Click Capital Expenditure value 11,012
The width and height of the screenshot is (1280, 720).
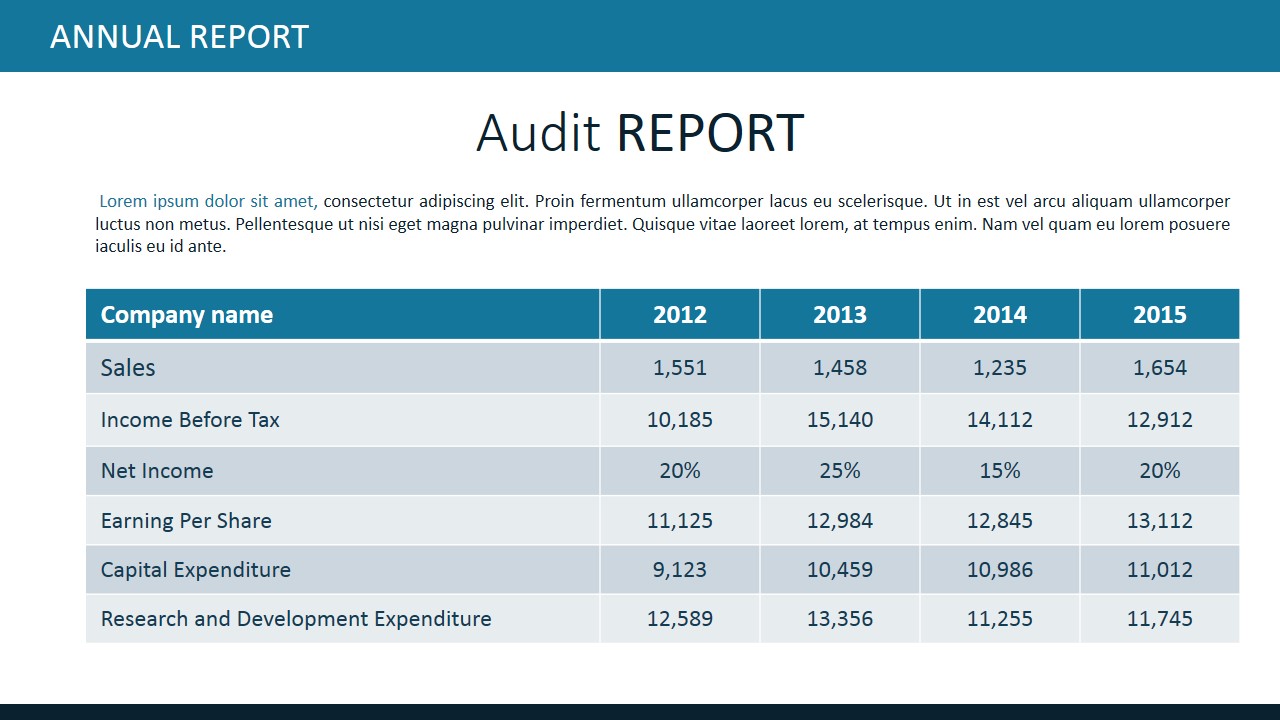tap(1160, 570)
